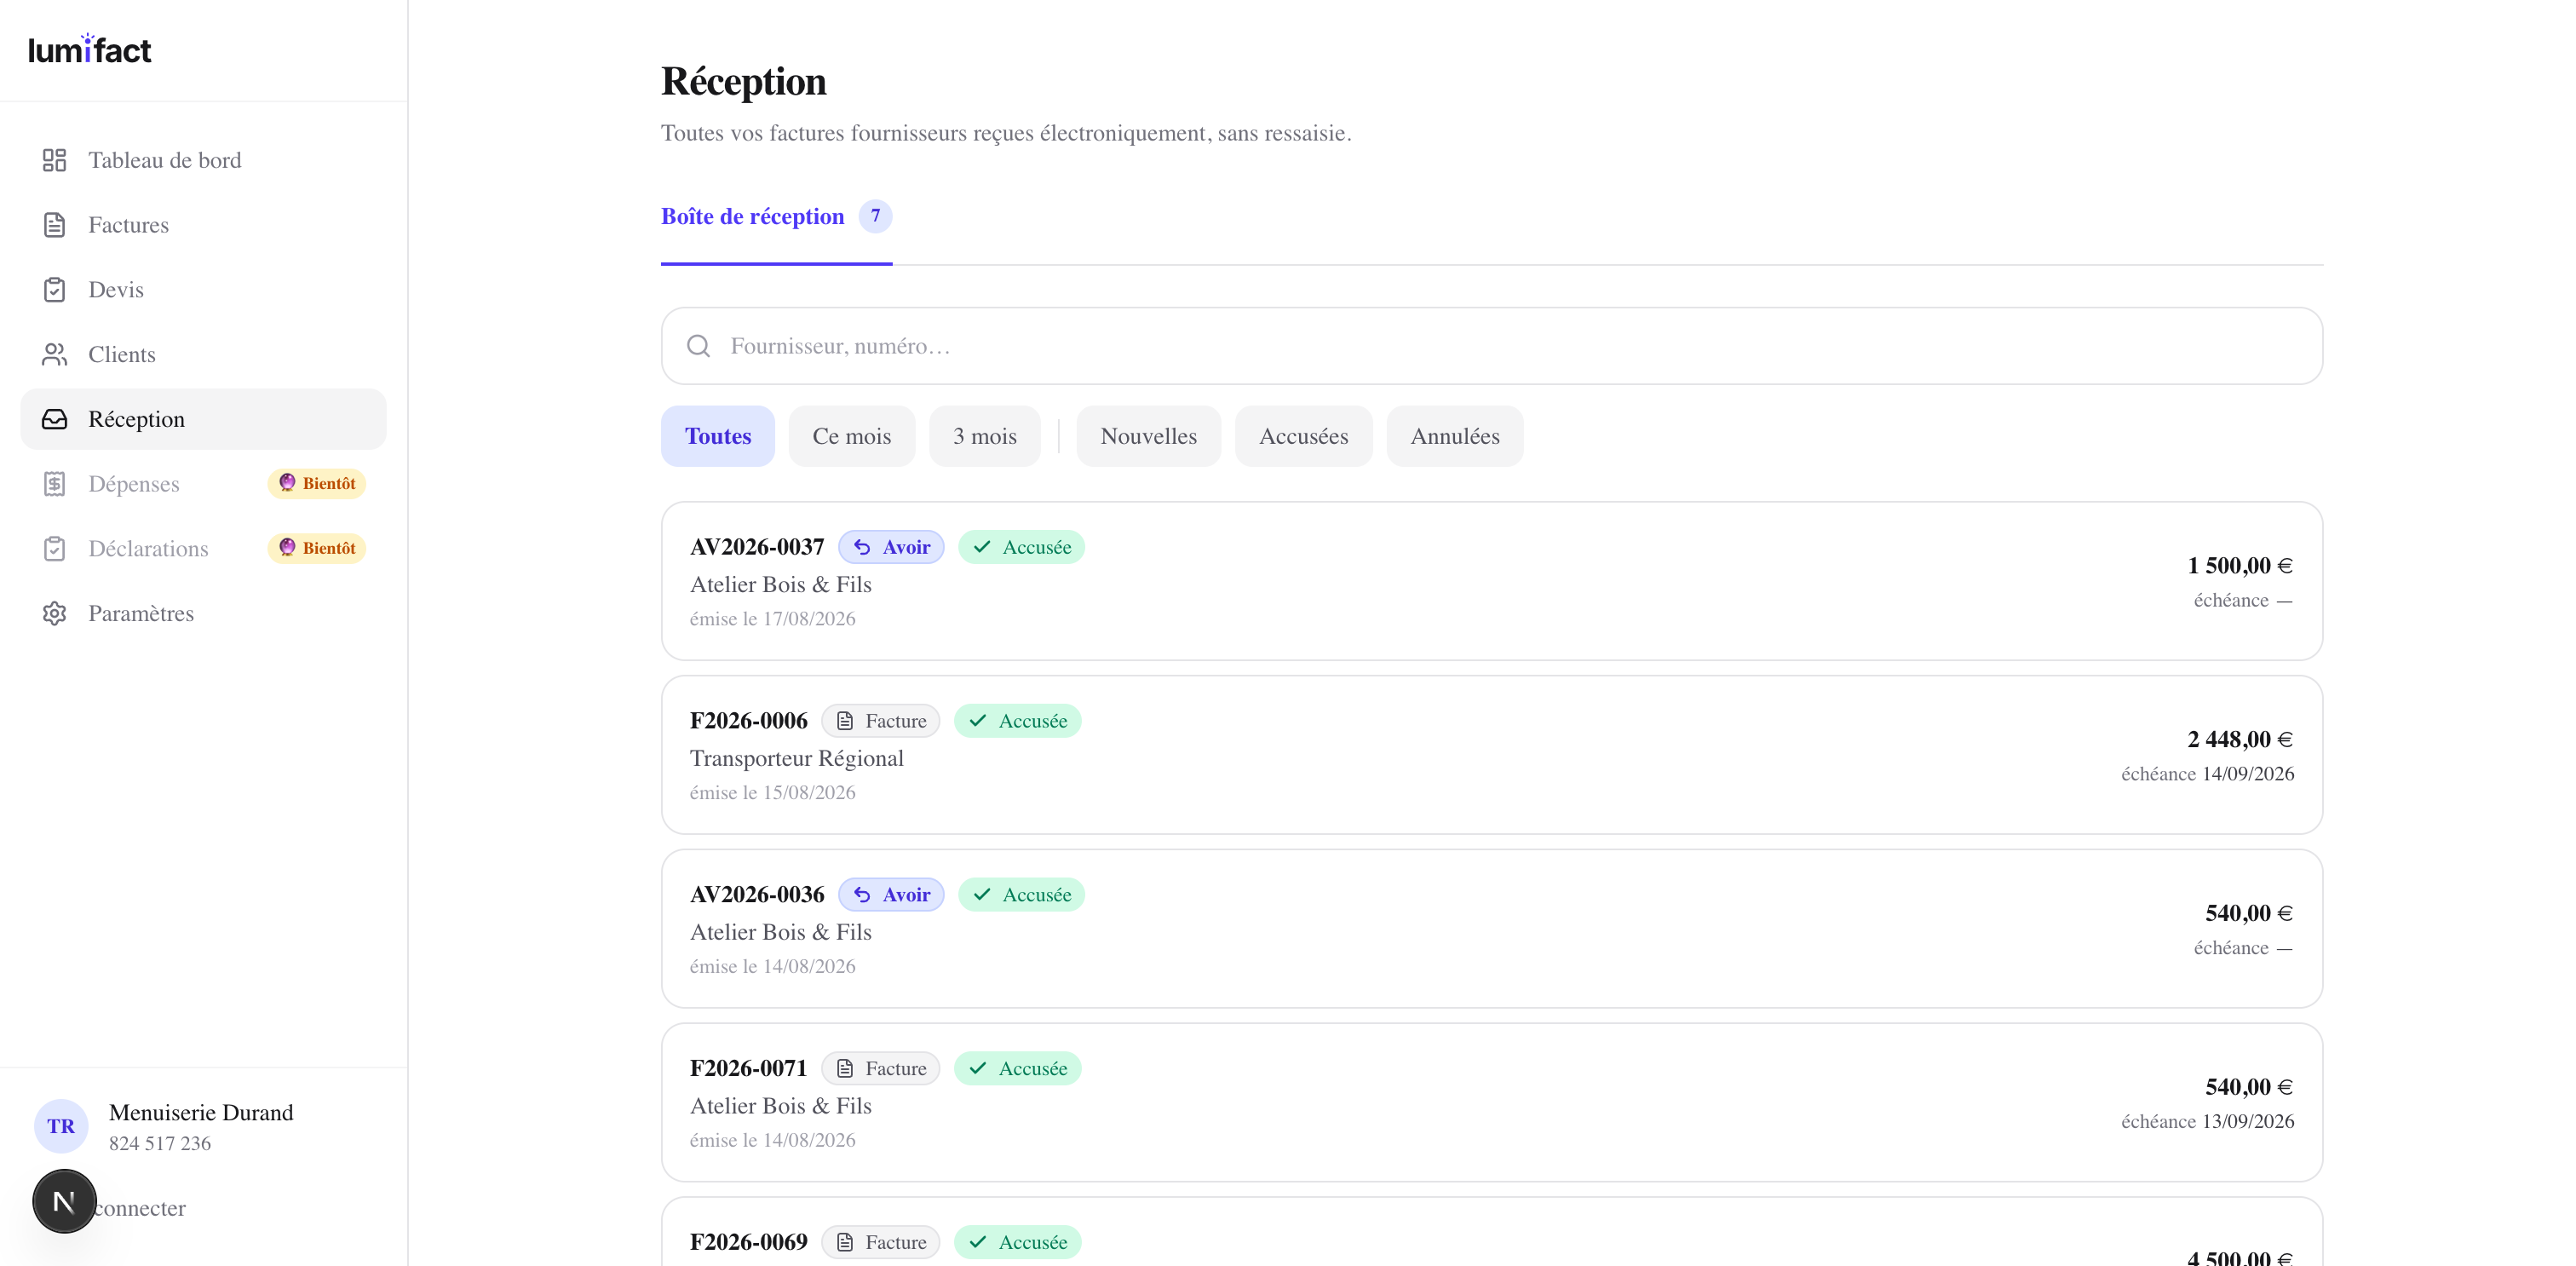Screen dimensions: 2576x1266
Task: Click the Accusée badge on F2026-0006
Action: tap(1017, 721)
